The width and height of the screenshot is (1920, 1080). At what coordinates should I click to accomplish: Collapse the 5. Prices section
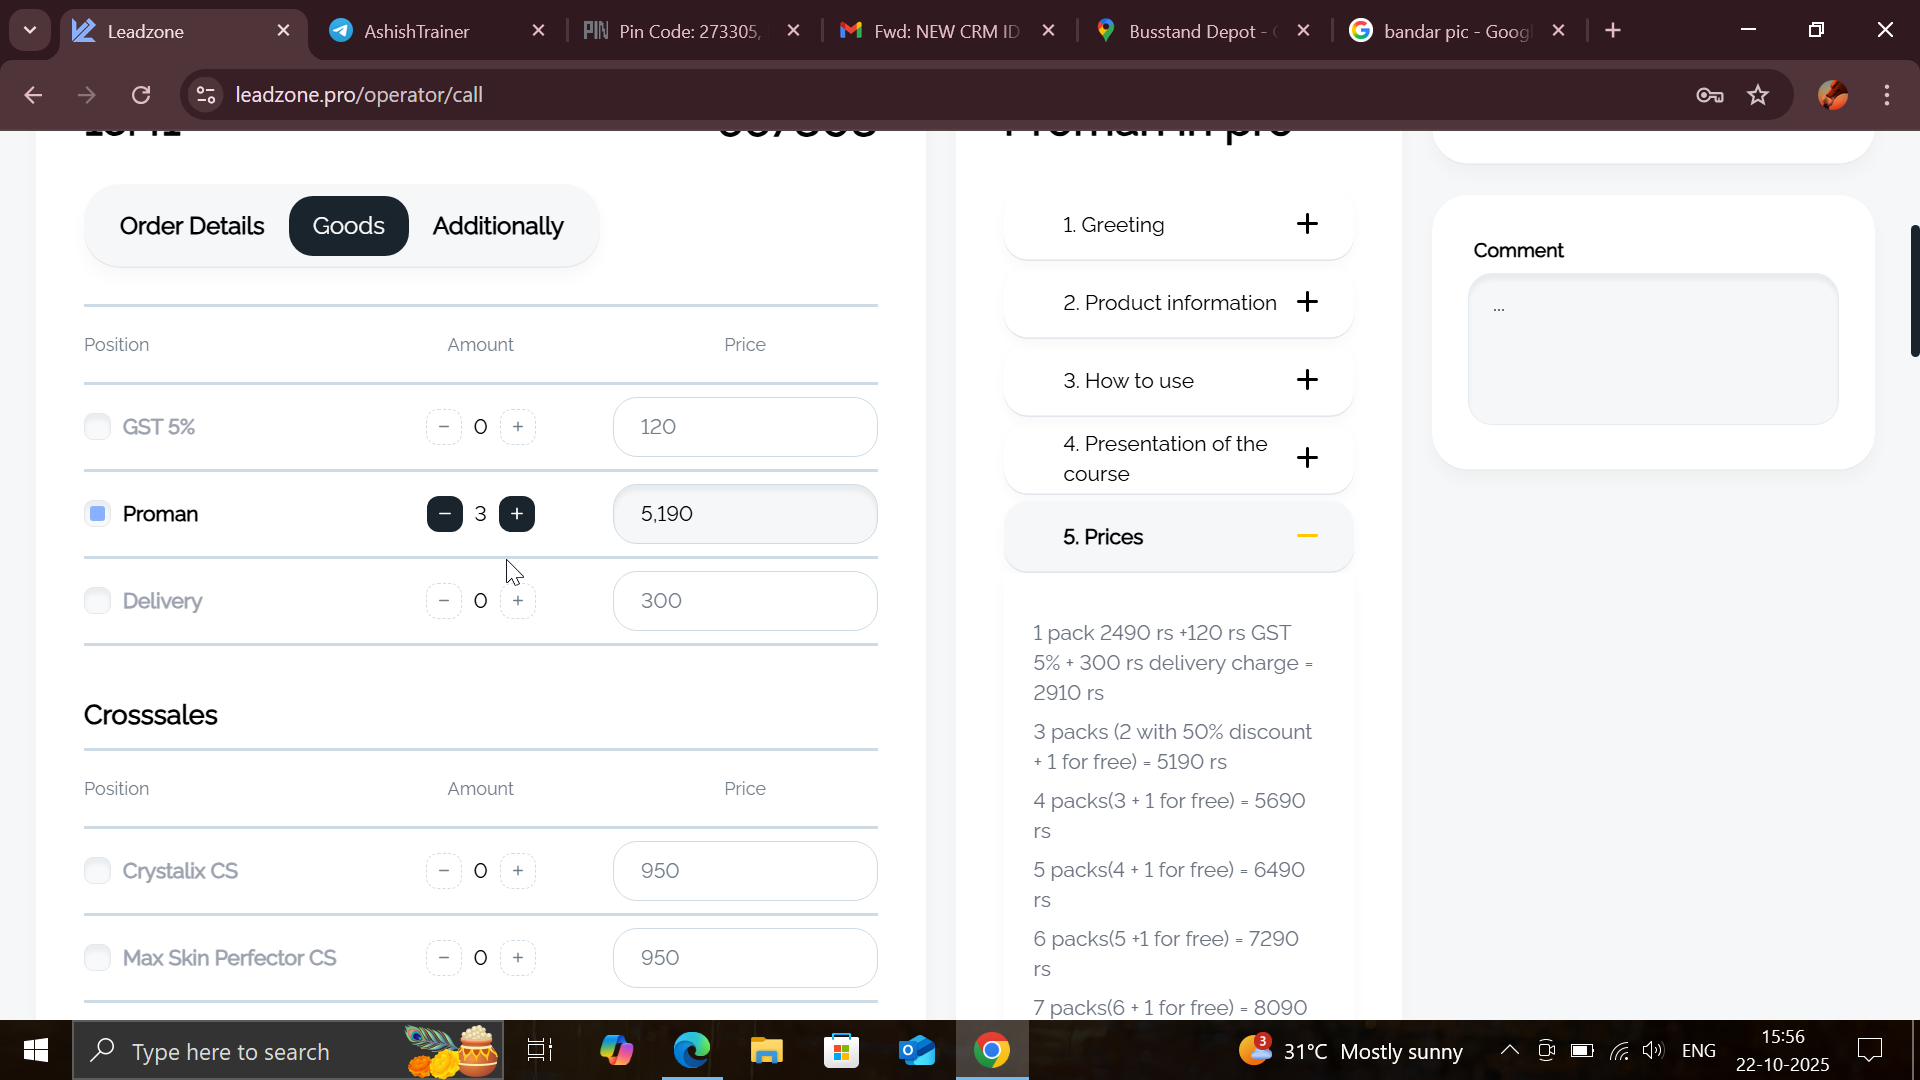(1307, 537)
